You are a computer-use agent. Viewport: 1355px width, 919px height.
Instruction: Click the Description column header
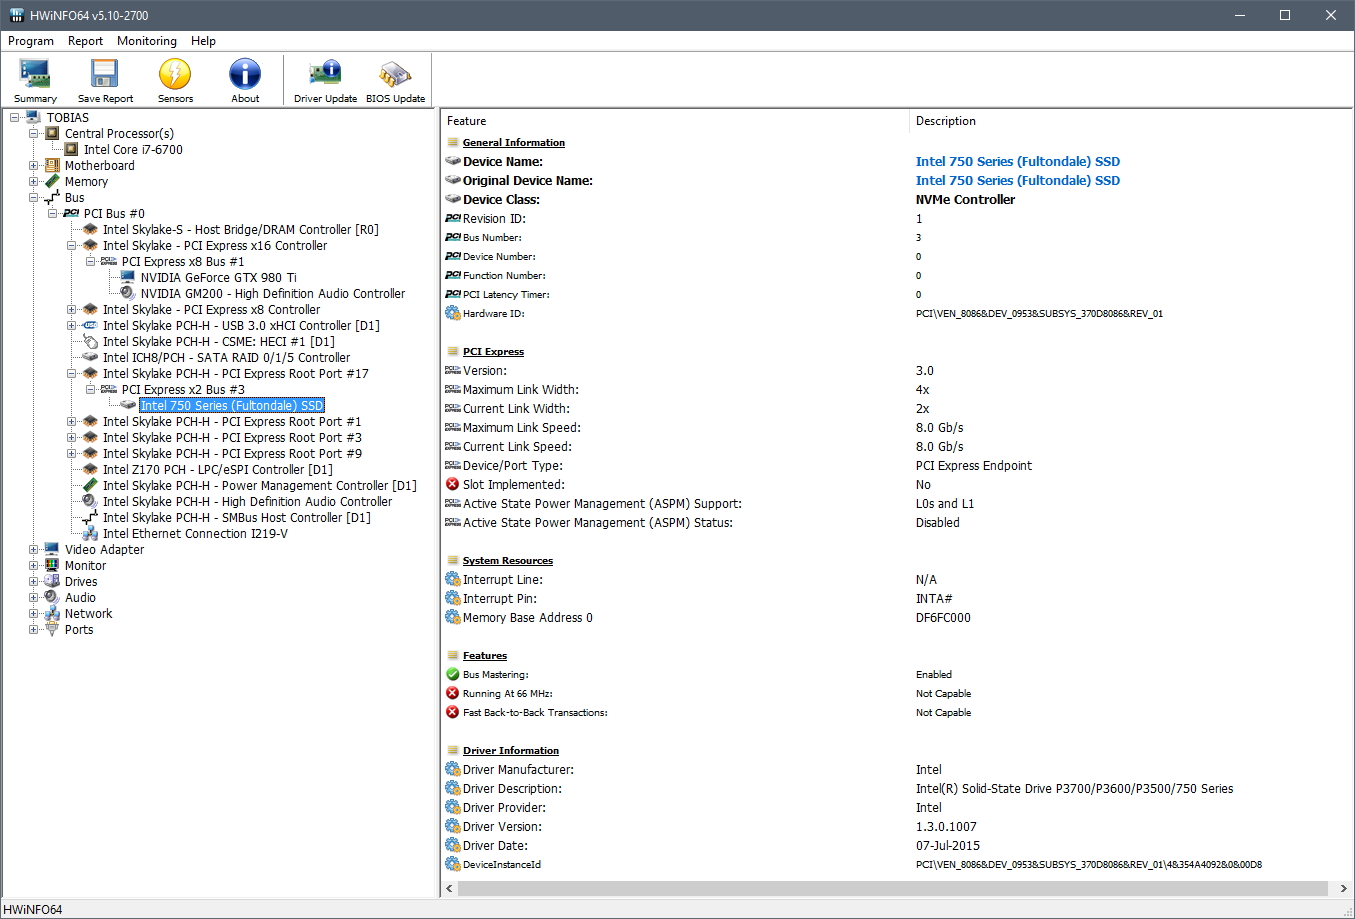point(1130,121)
